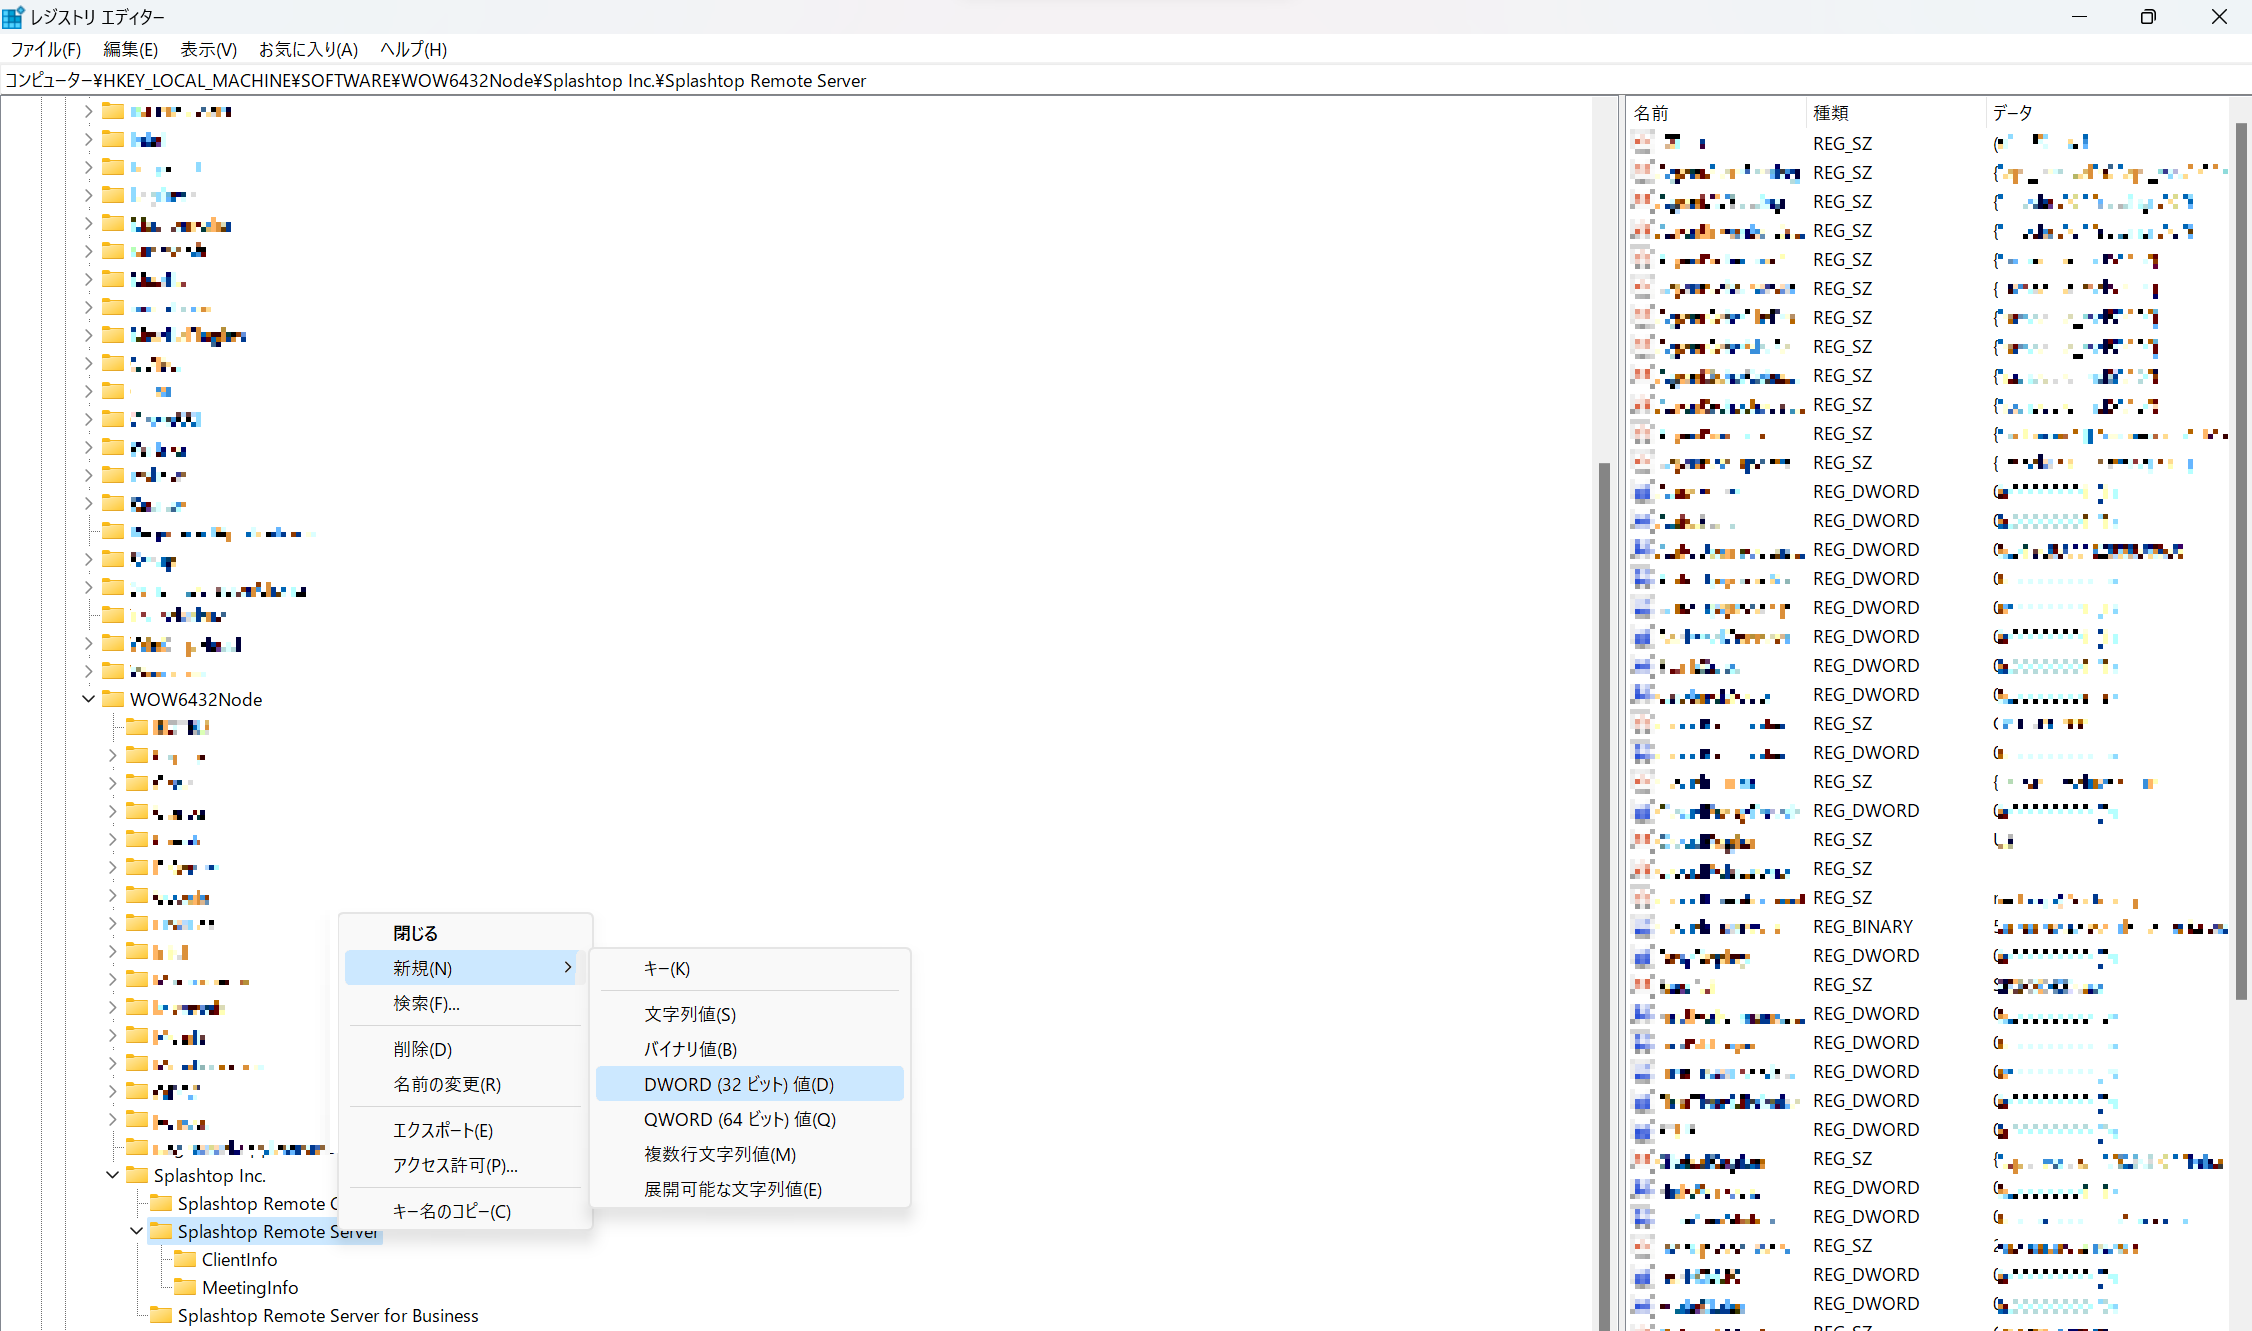Select the Splashtop Inc. key
The width and height of the screenshot is (2252, 1331).
[x=210, y=1175]
